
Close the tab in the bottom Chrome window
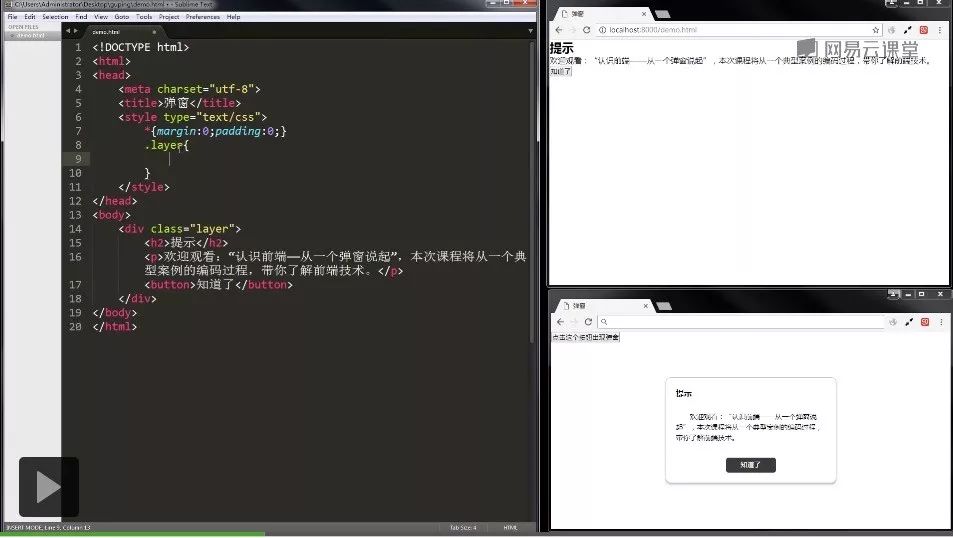point(645,306)
